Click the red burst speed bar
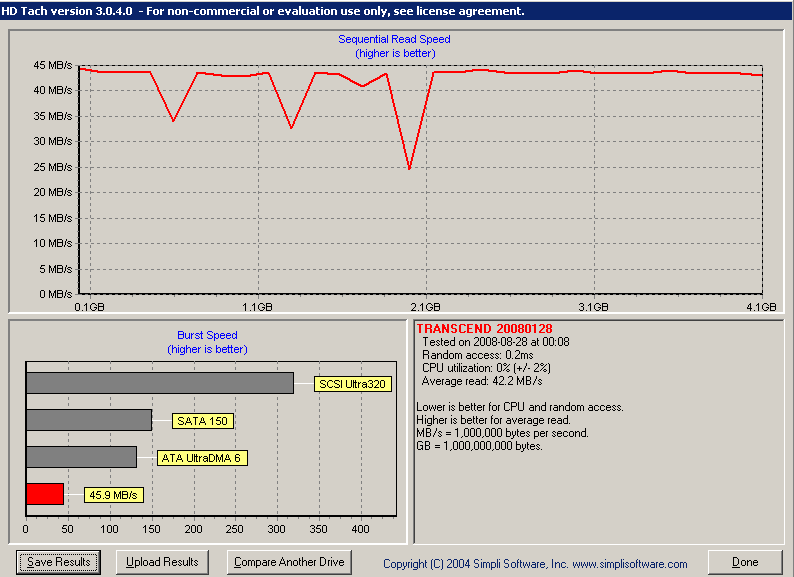Viewport: 794px width, 577px height. pyautogui.click(x=45, y=494)
